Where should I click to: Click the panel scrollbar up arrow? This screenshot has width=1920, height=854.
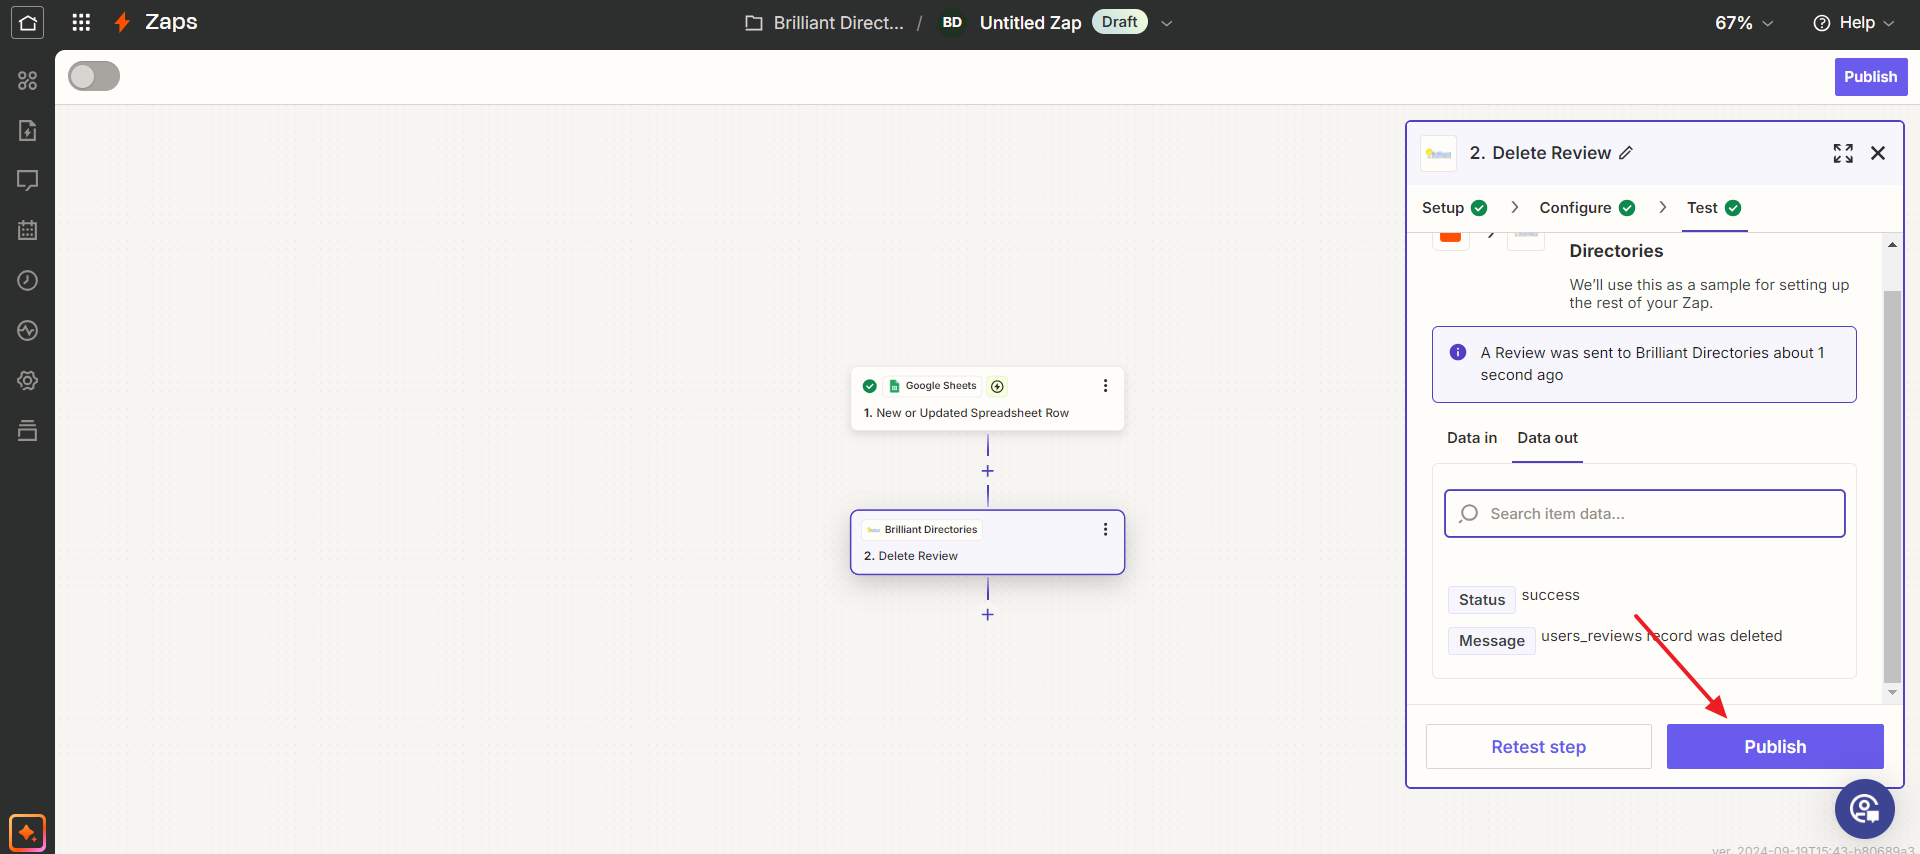(1892, 245)
